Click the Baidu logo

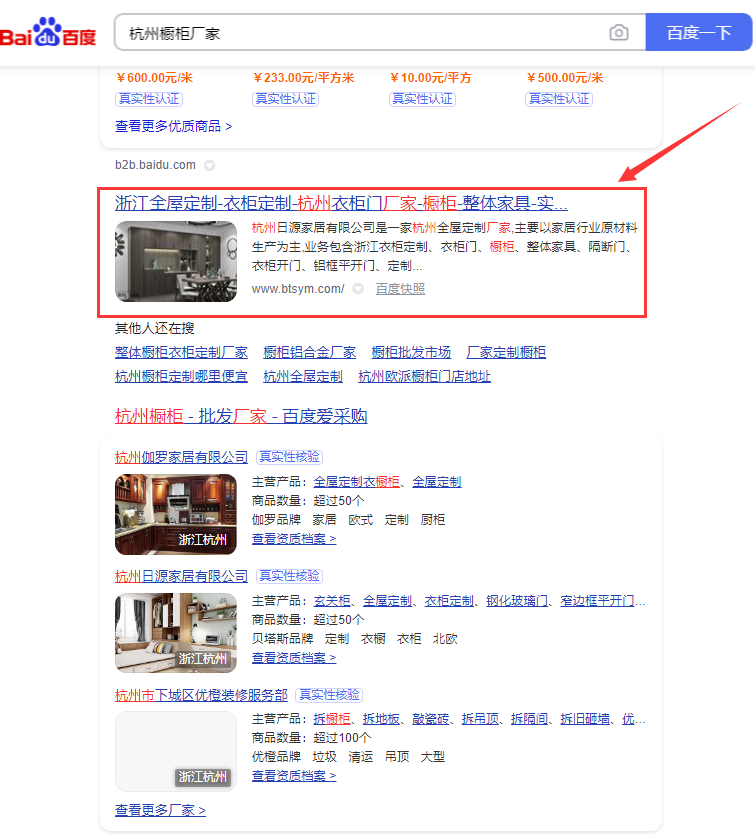pyautogui.click(x=48, y=33)
